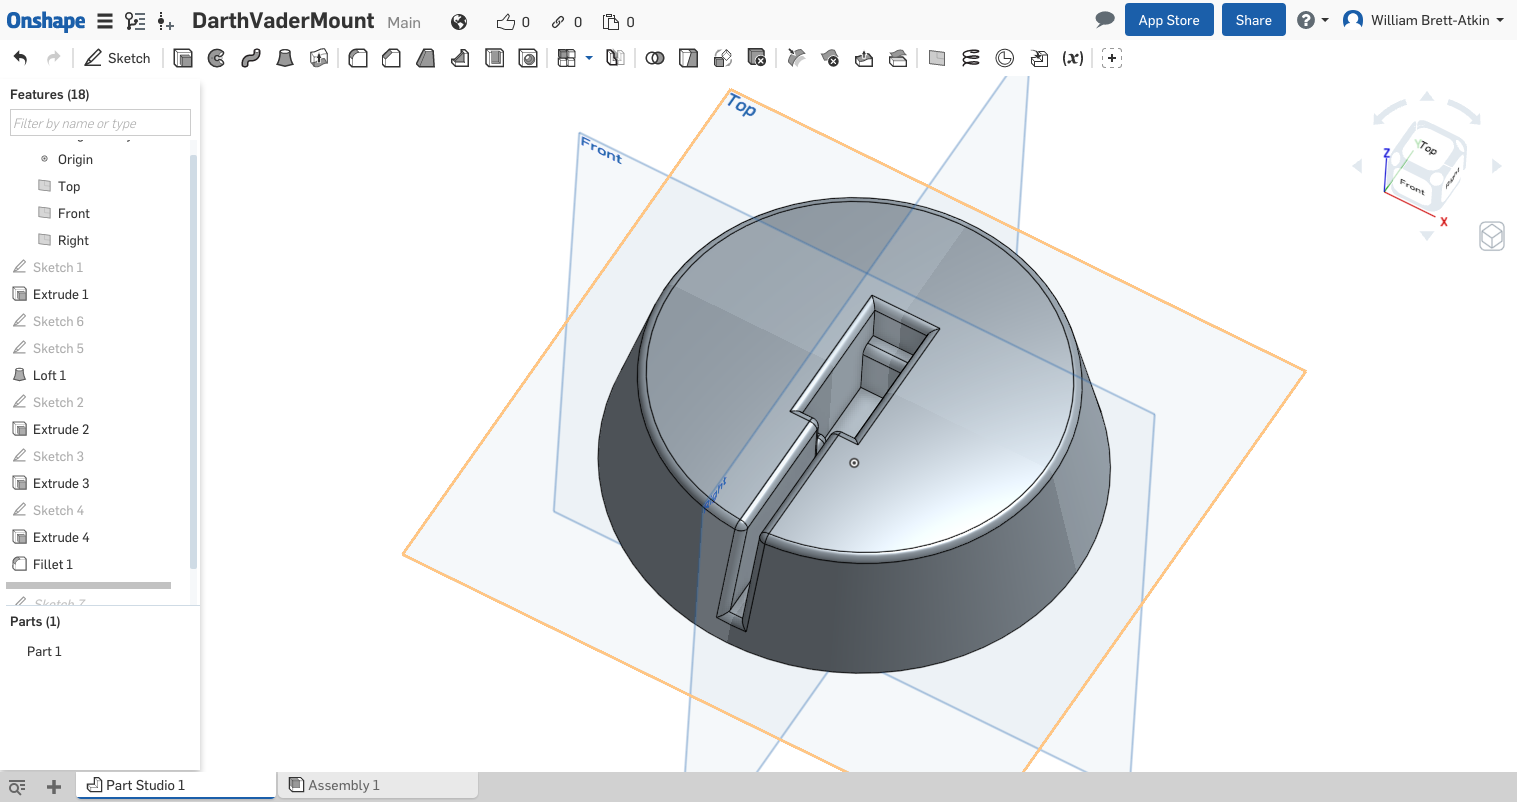Select the Split tool icon
The height and width of the screenshot is (802, 1517).
688,58
